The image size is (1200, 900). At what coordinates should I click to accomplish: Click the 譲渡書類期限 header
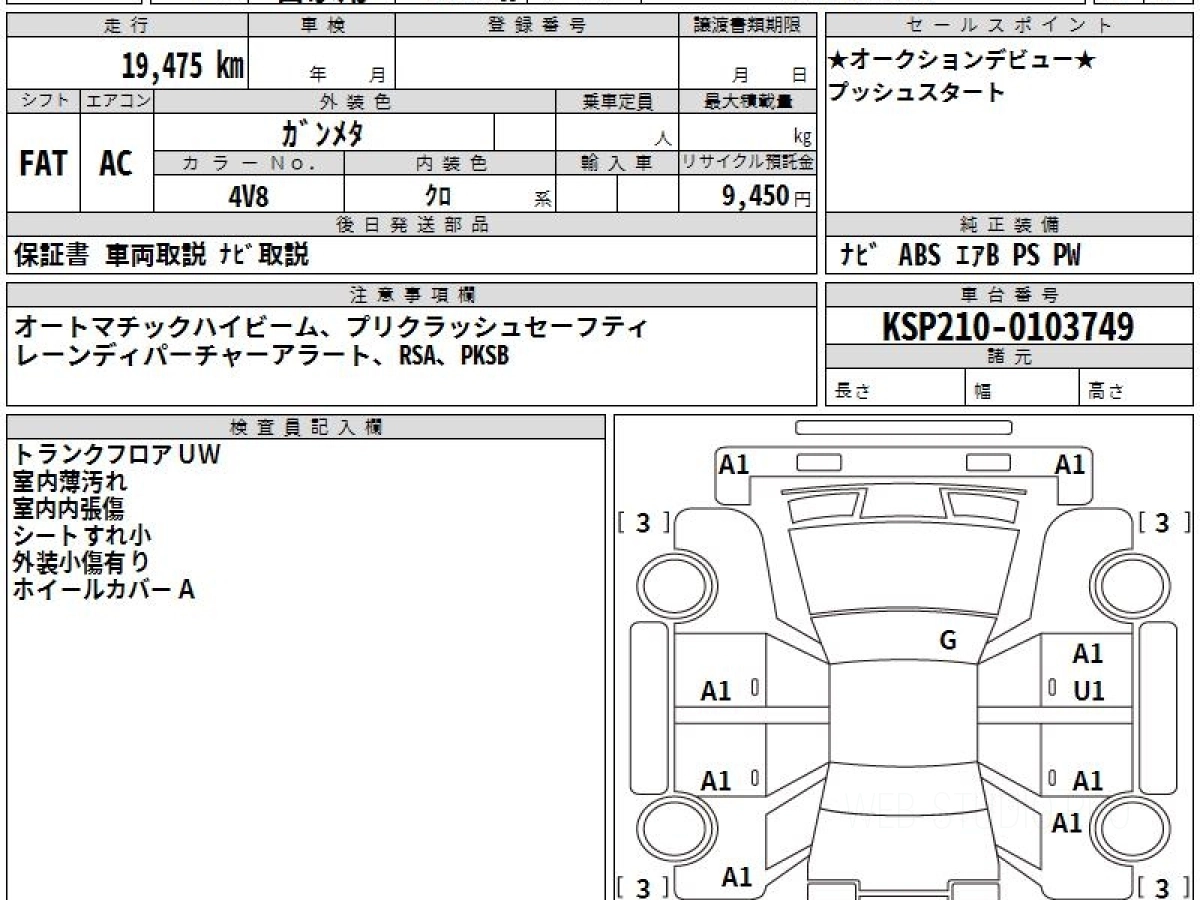[x=747, y=26]
